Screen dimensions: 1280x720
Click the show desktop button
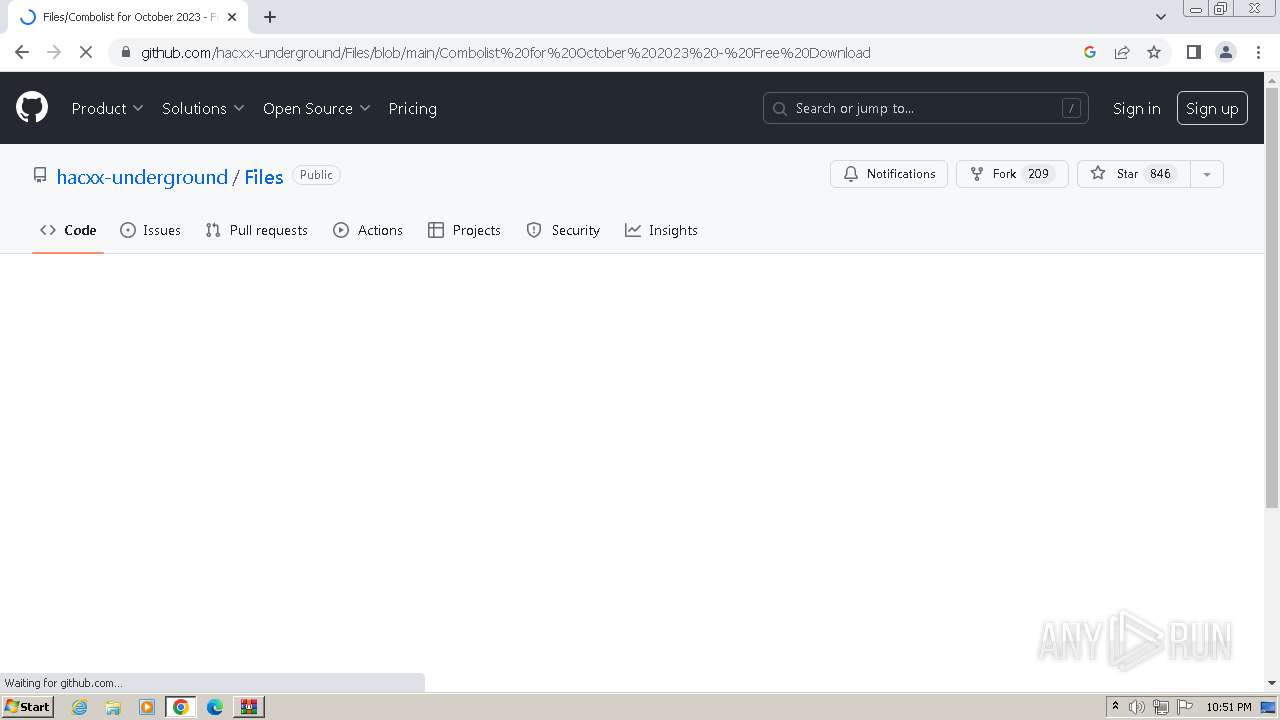[x=1268, y=707]
